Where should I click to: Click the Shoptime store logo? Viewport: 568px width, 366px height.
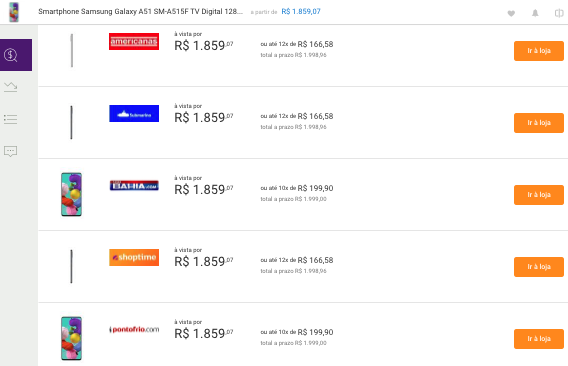pos(134,257)
